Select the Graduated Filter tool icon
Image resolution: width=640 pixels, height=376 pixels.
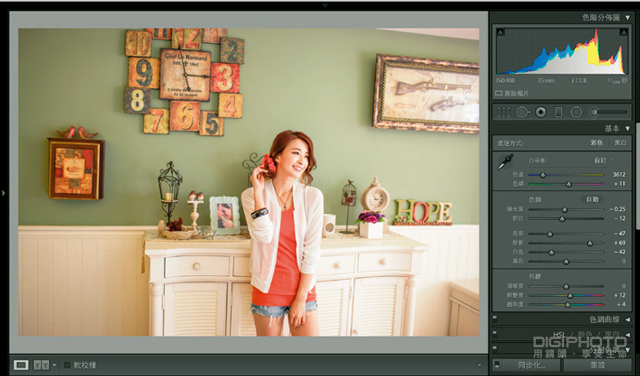[559, 112]
